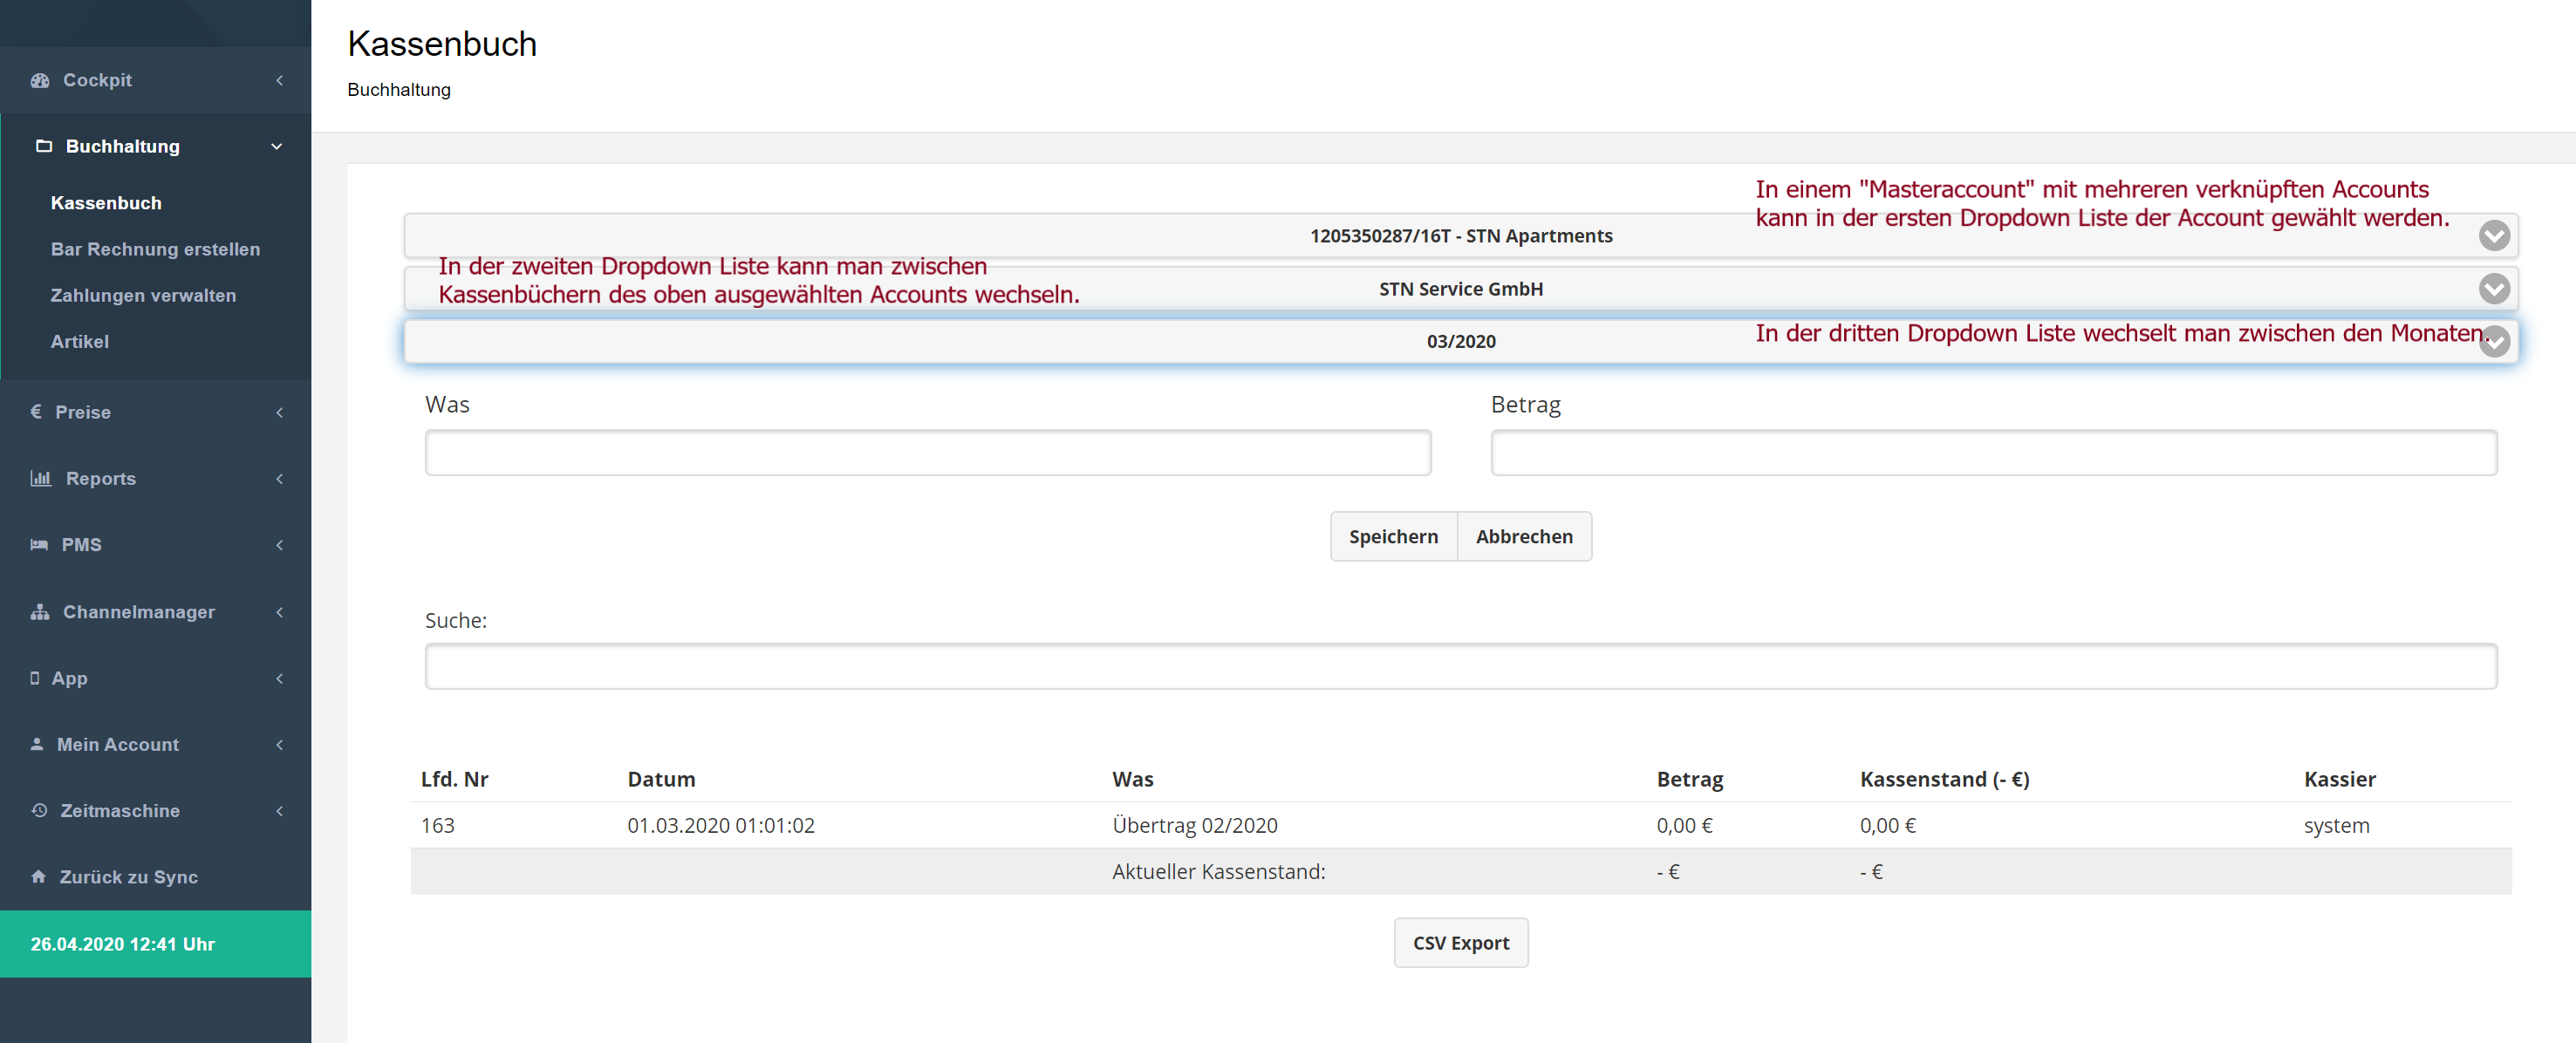
Task: Open Bar Rechnung erstellen menu item
Action: click(155, 249)
